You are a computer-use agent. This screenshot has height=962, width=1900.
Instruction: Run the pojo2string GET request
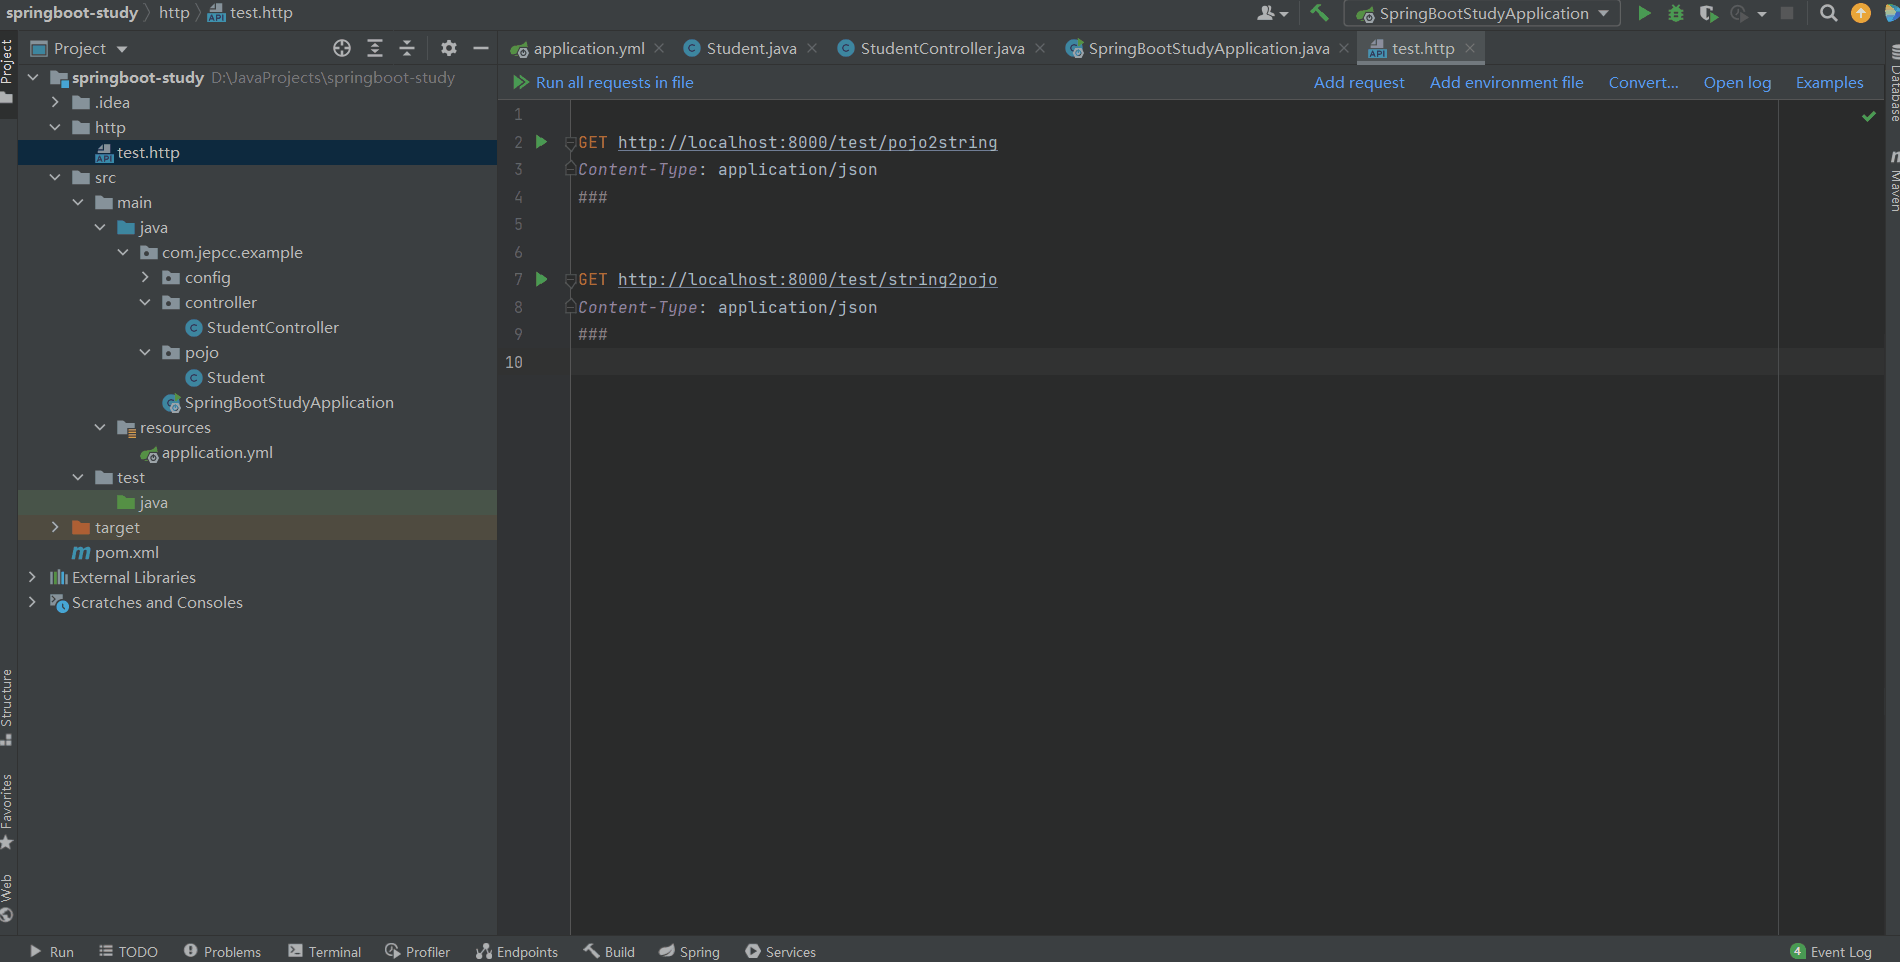(541, 142)
